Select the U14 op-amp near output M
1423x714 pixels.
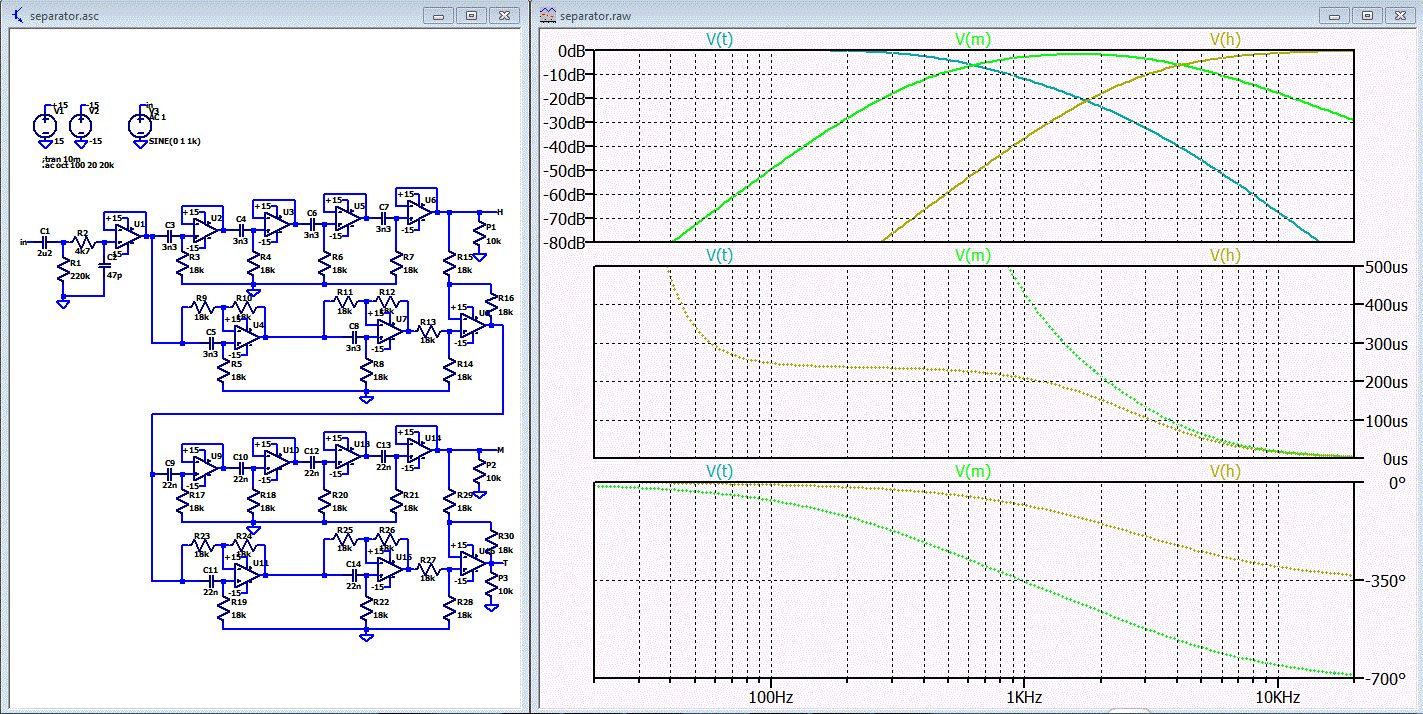point(416,450)
